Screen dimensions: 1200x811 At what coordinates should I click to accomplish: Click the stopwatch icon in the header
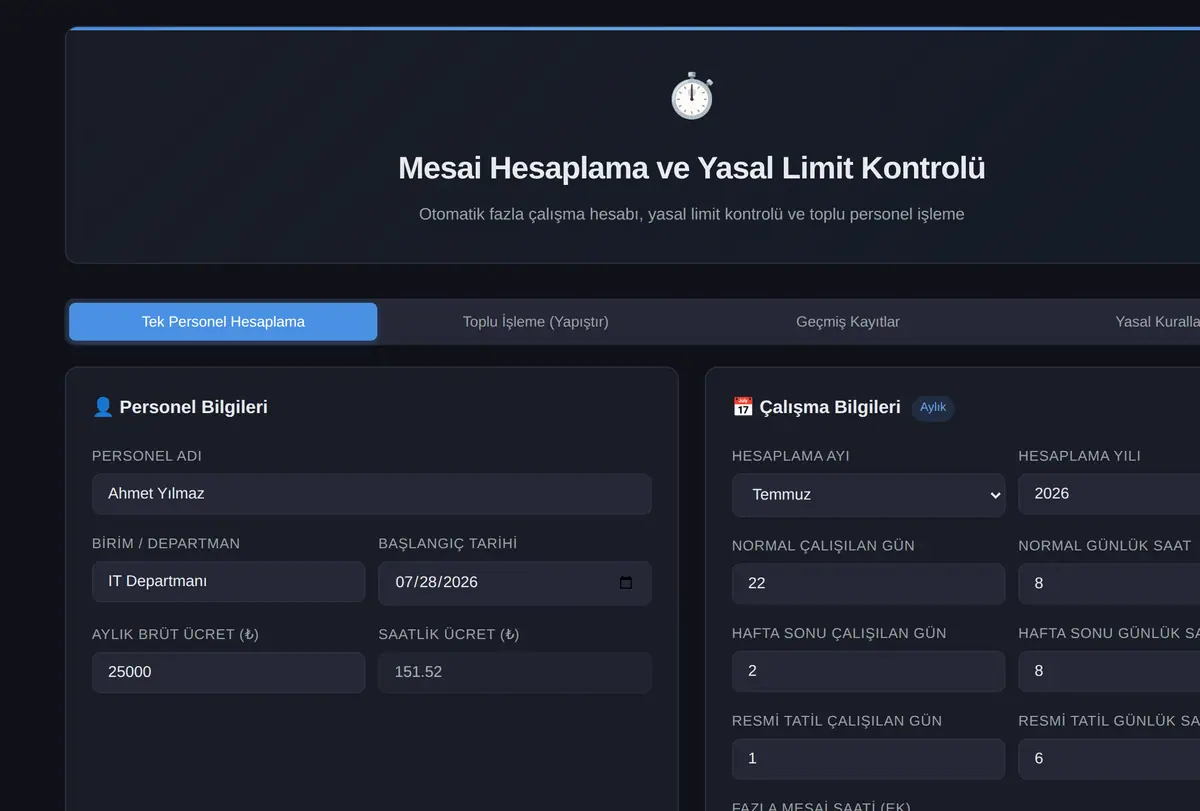(x=692, y=97)
